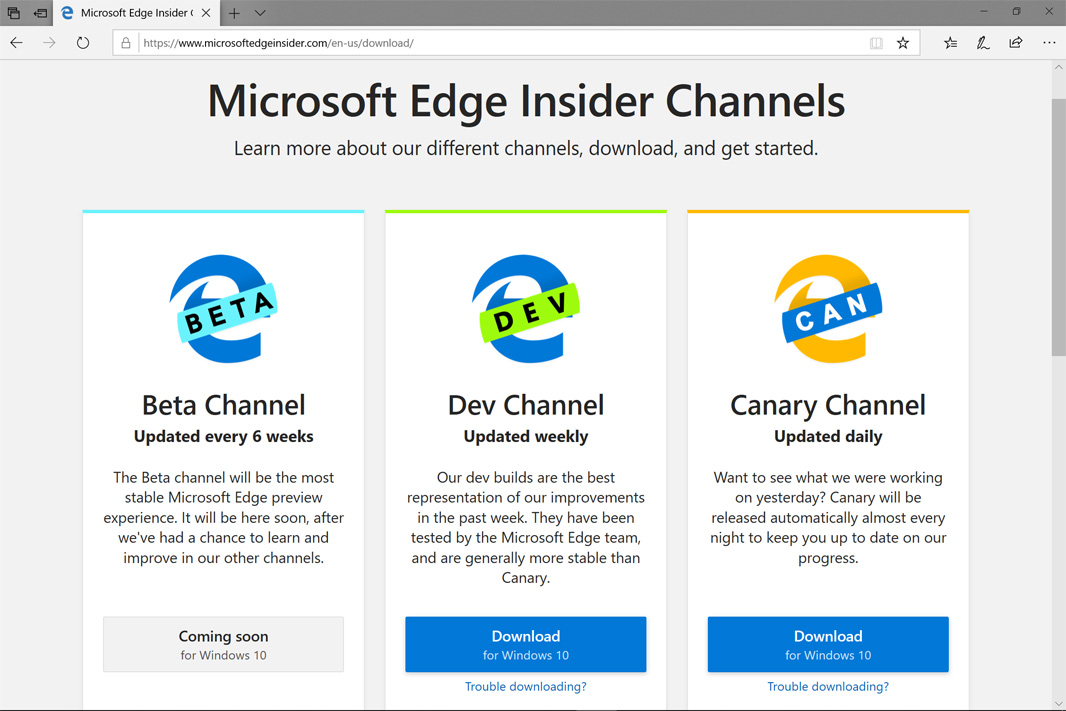This screenshot has height=711, width=1066.
Task: Download Canary Channel for Windows 10
Action: [x=827, y=644]
